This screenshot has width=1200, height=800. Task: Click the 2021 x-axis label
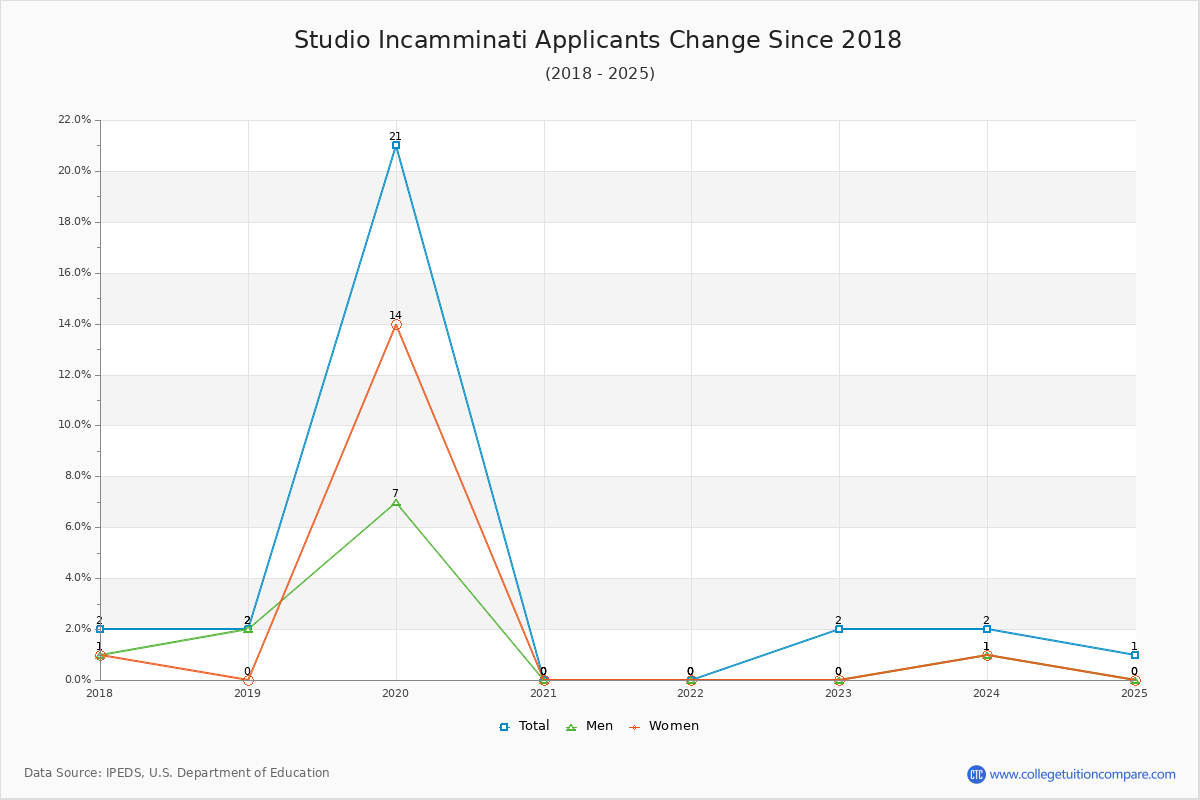click(x=543, y=693)
